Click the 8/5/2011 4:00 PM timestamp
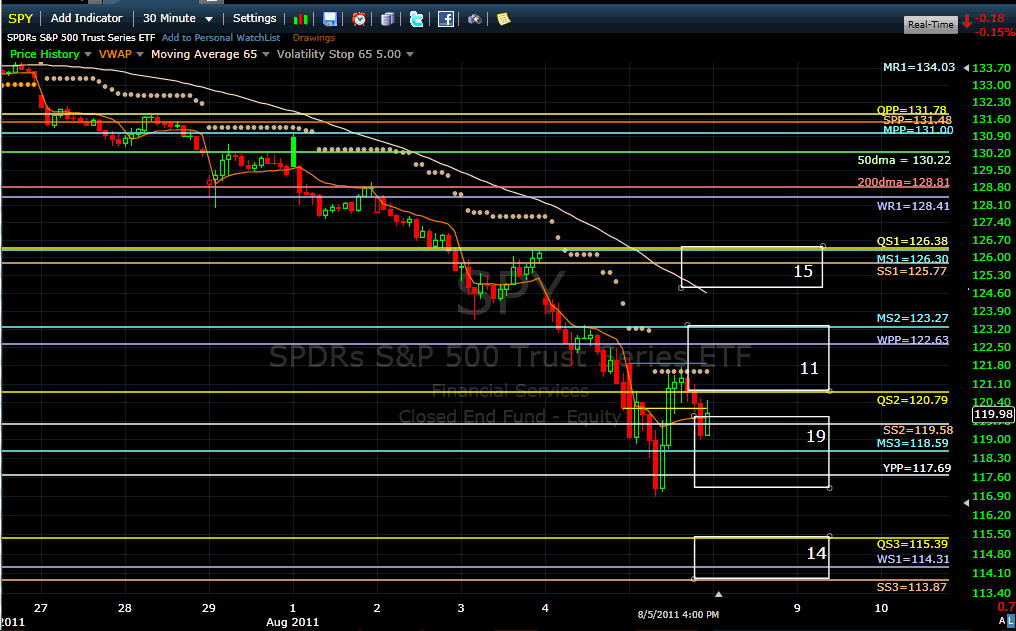This screenshot has height=631, width=1016. (x=678, y=614)
